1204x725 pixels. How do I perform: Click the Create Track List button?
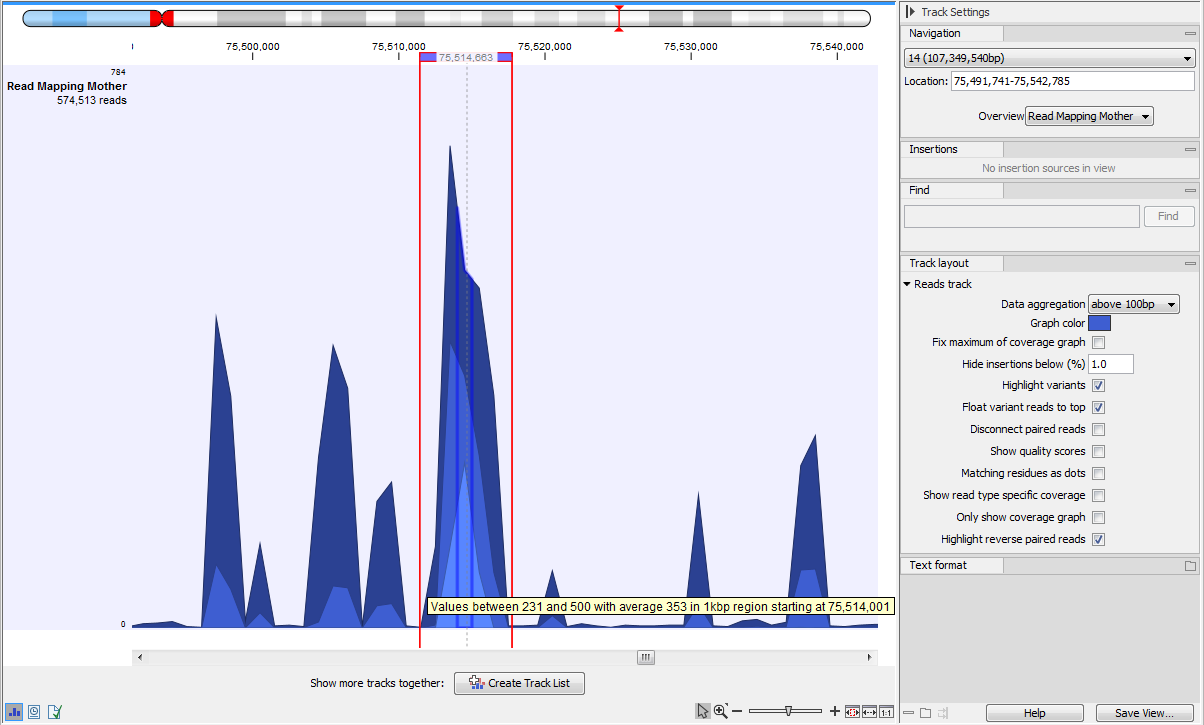pyautogui.click(x=519, y=683)
